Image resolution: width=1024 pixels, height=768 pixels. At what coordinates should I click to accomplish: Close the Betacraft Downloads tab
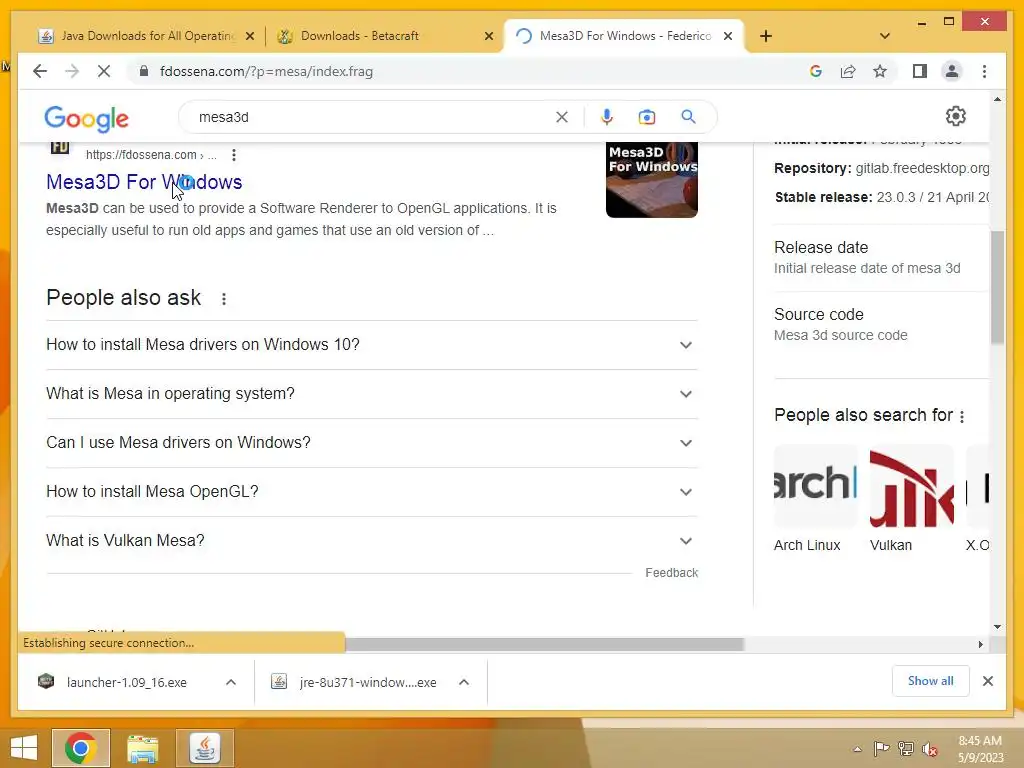click(488, 36)
